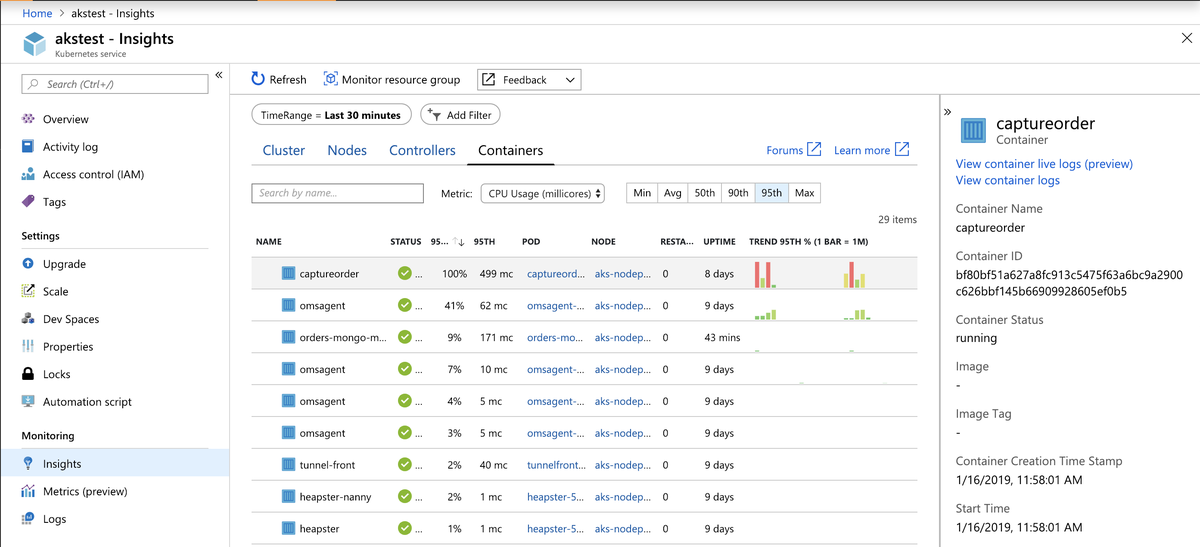1200x547 pixels.
Task: Switch to the Nodes tab
Action: click(347, 150)
